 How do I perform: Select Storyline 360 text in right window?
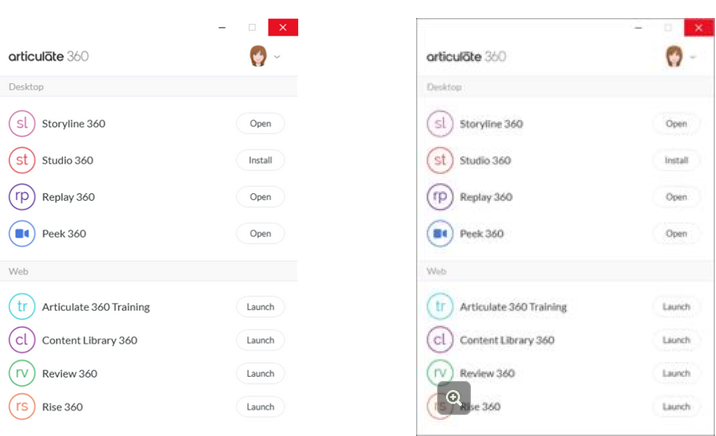[x=491, y=124]
